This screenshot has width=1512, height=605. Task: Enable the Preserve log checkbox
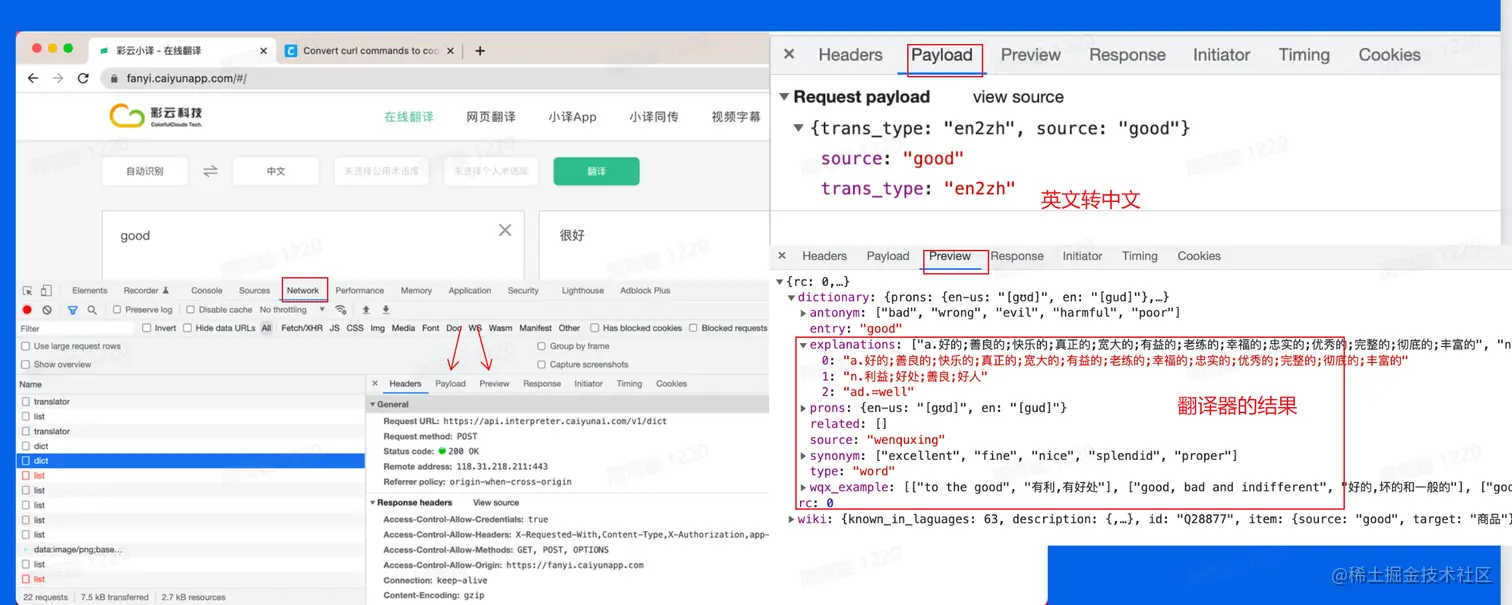[x=117, y=310]
